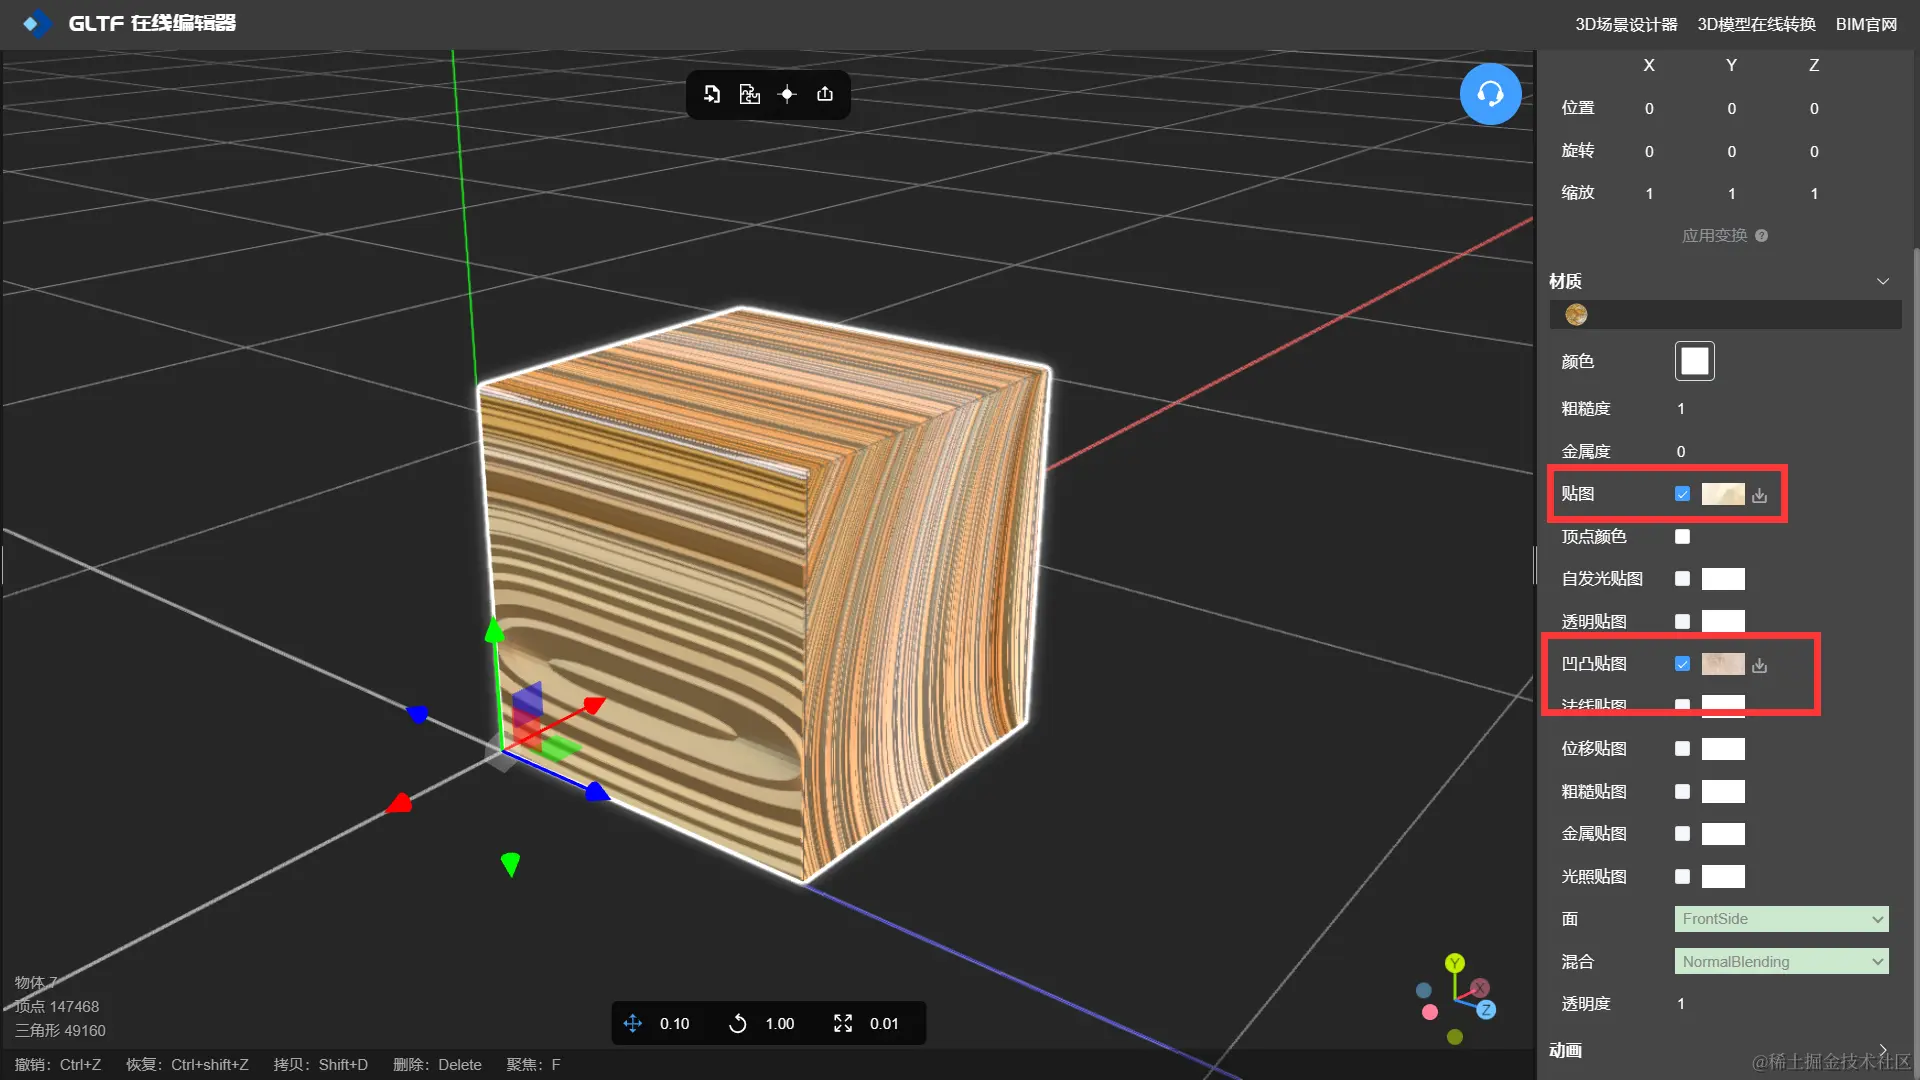Download the 贴图 texture image
This screenshot has width=1920, height=1080.
pyautogui.click(x=1760, y=495)
